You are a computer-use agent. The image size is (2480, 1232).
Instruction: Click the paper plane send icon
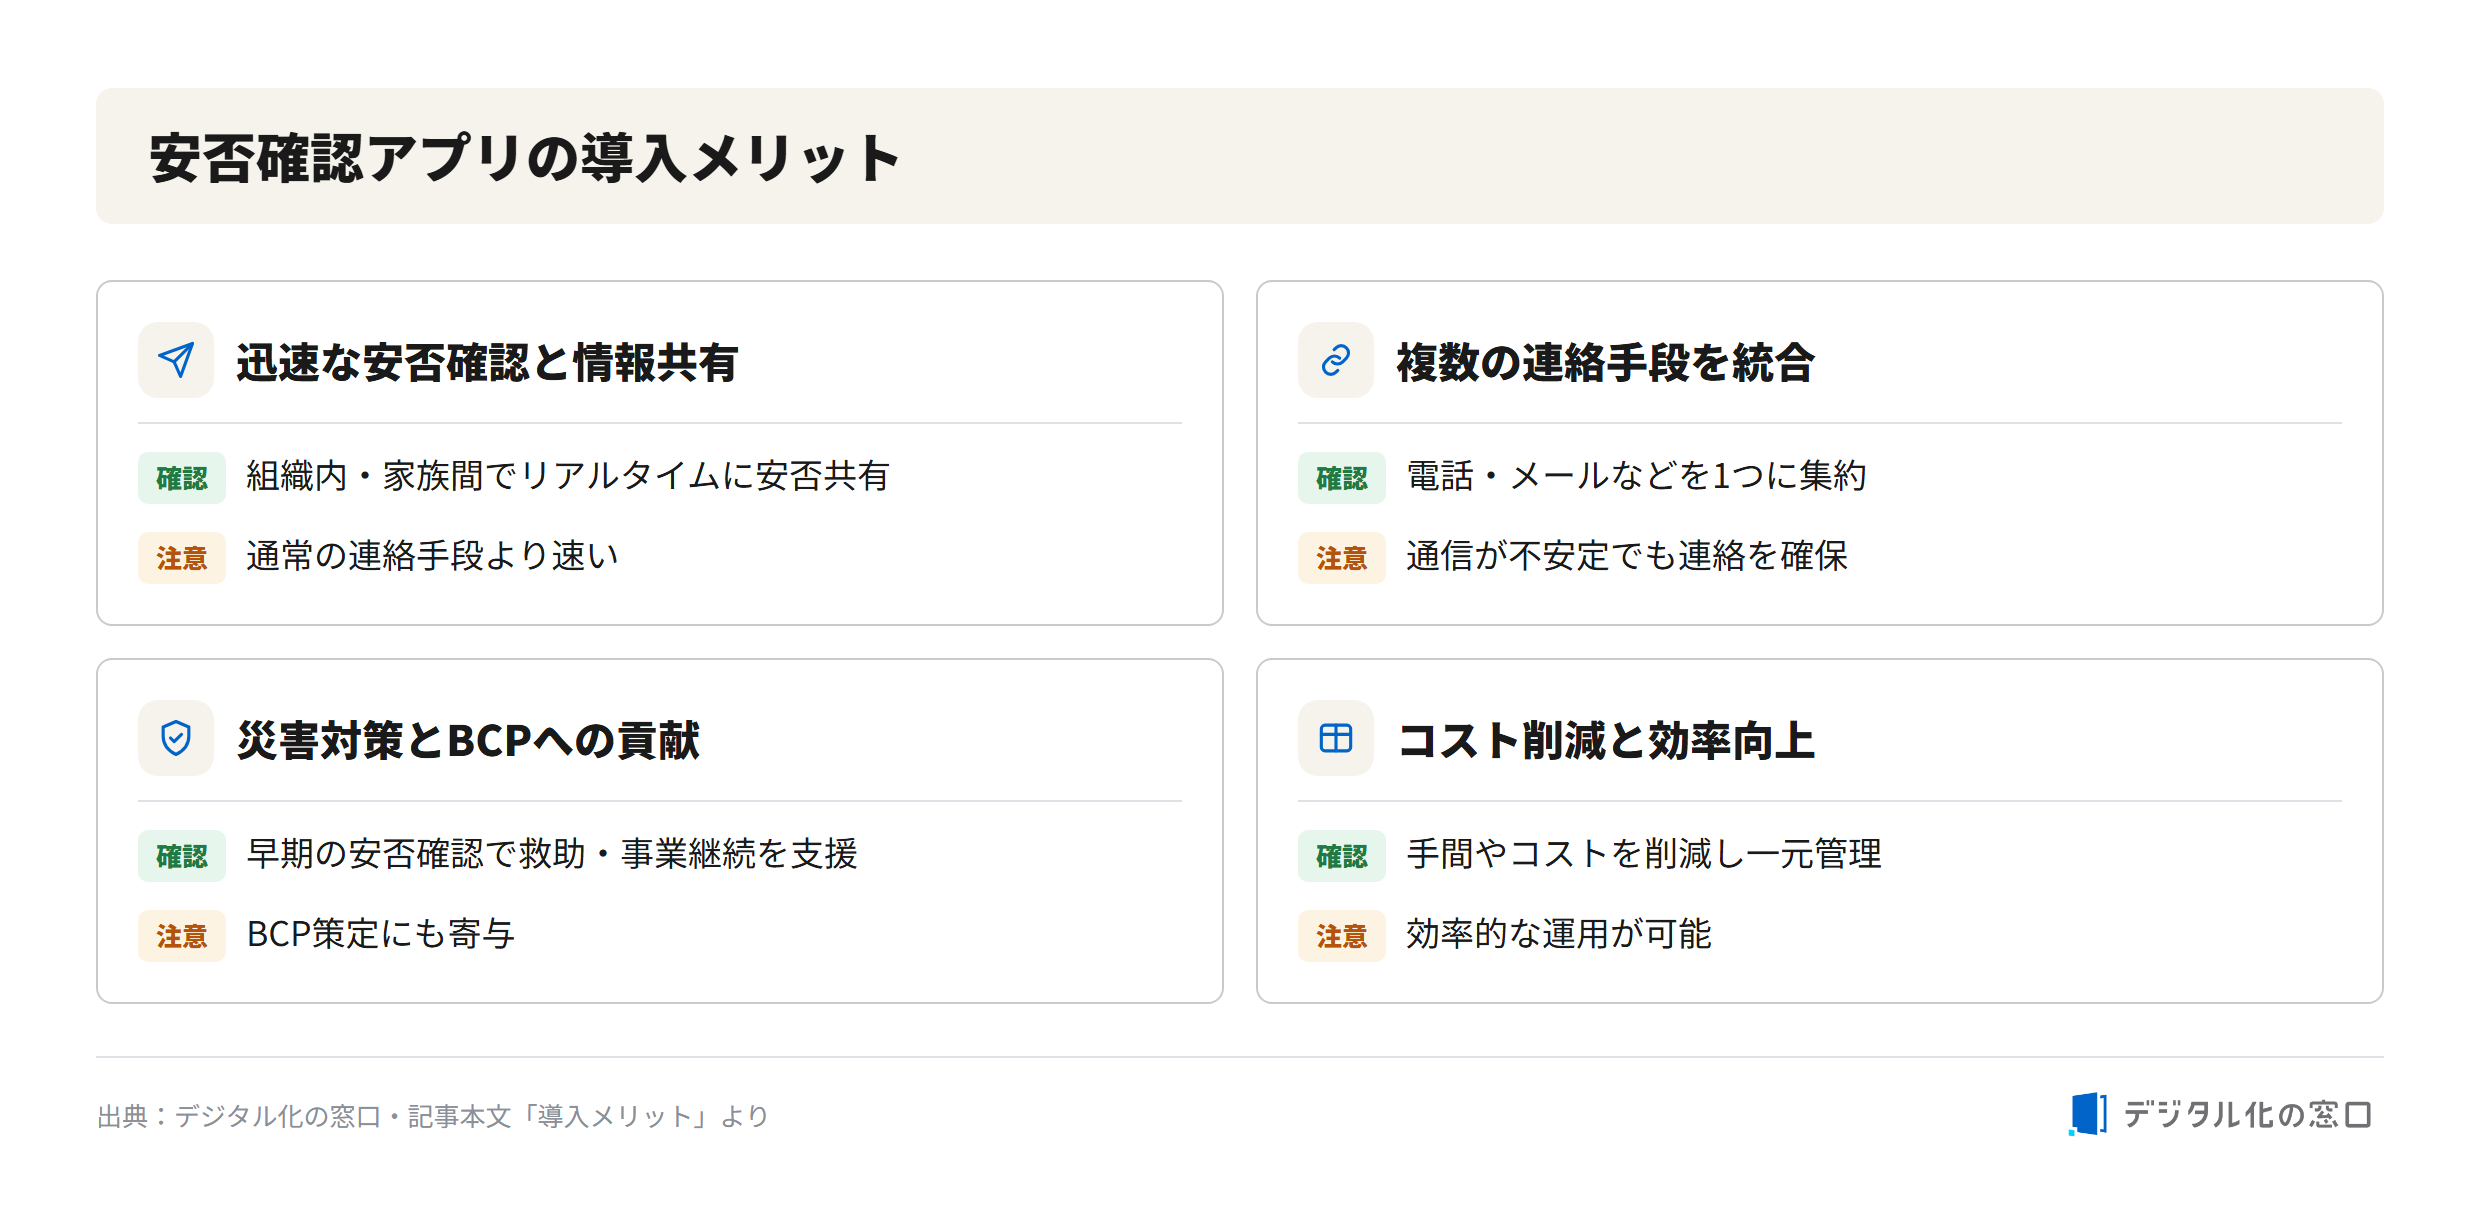[176, 360]
